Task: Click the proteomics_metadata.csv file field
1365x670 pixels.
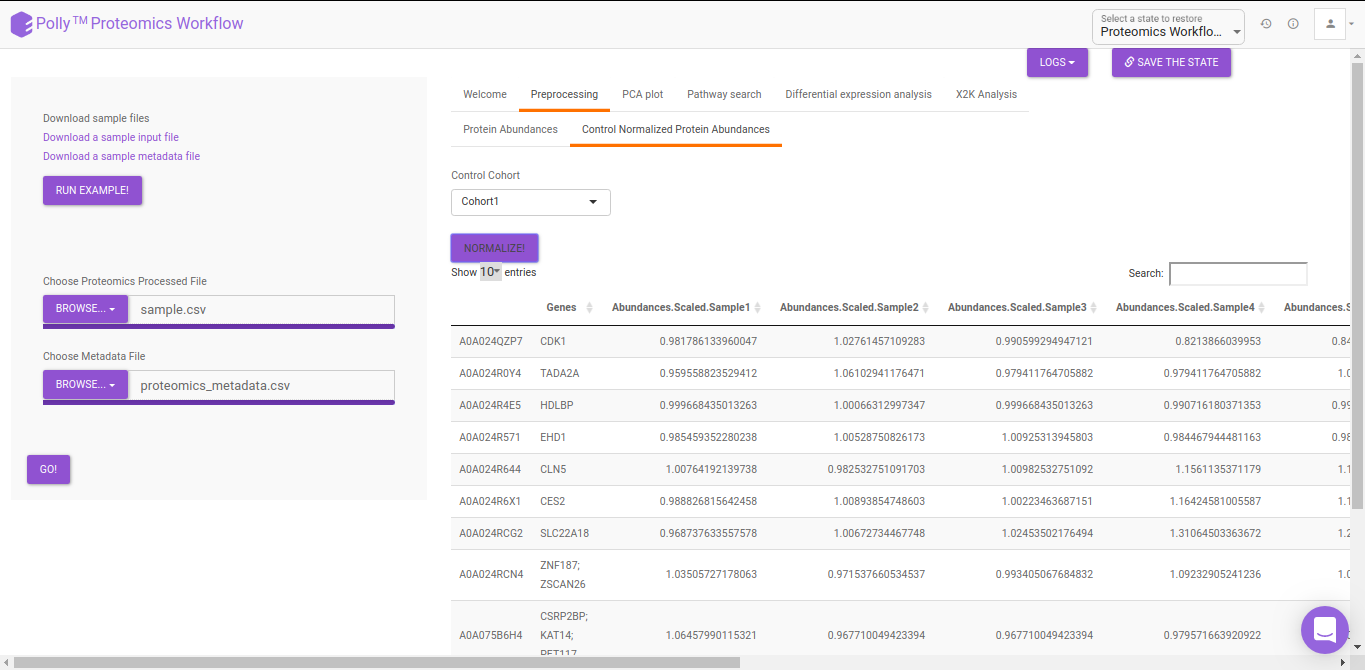Action: (261, 385)
